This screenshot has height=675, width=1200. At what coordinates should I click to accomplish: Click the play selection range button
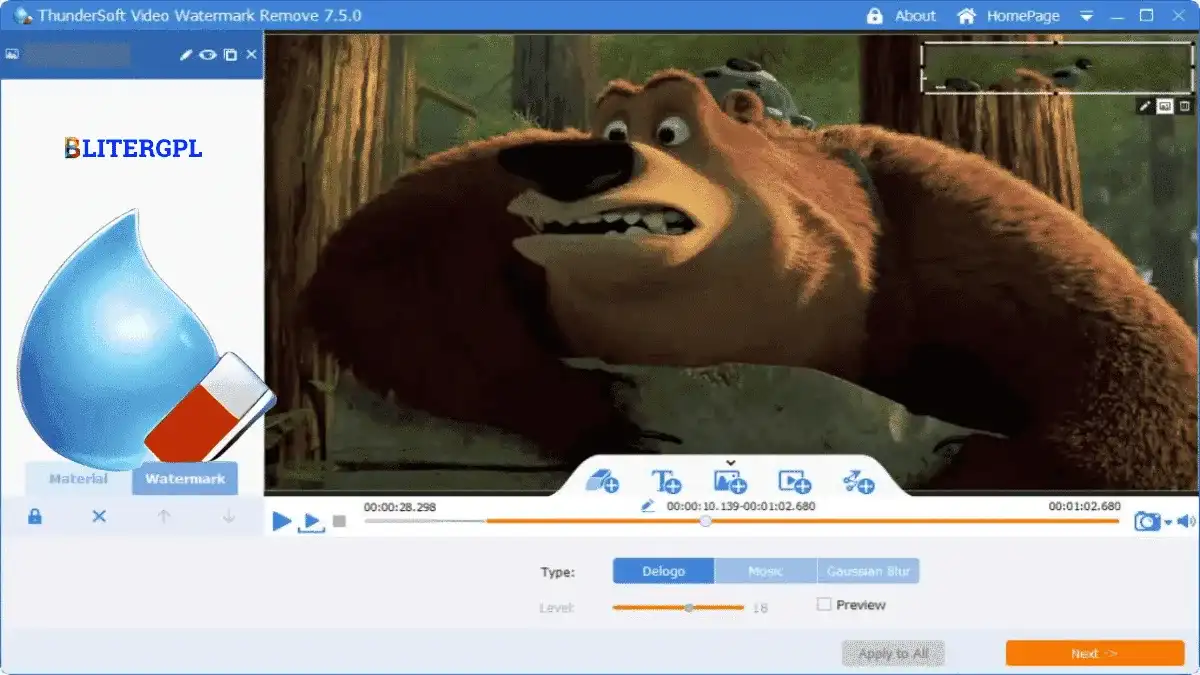[x=312, y=522]
